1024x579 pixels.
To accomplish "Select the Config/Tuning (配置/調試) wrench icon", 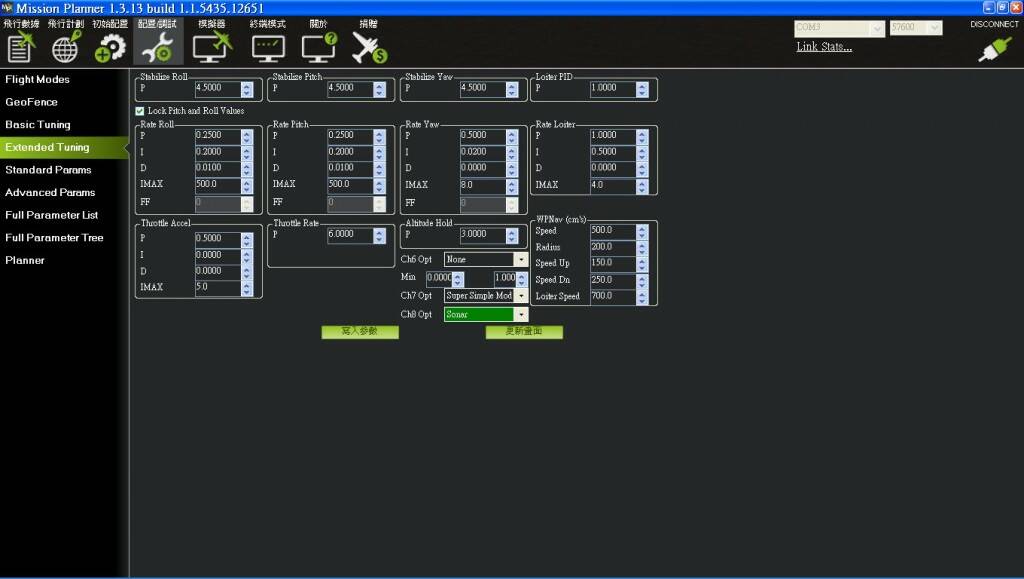I will (158, 47).
